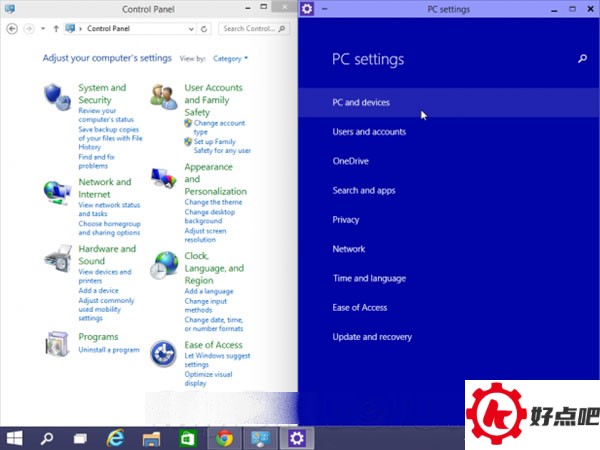This screenshot has height=450, width=600.
Task: Open the Change the theme link
Action: pos(214,203)
